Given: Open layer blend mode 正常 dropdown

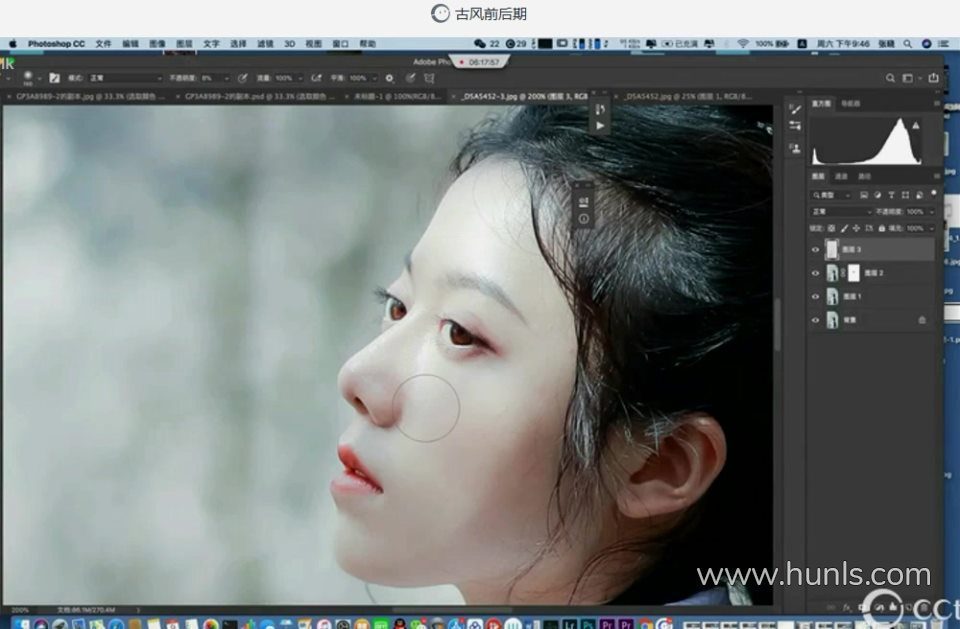Looking at the screenshot, I should (x=841, y=211).
